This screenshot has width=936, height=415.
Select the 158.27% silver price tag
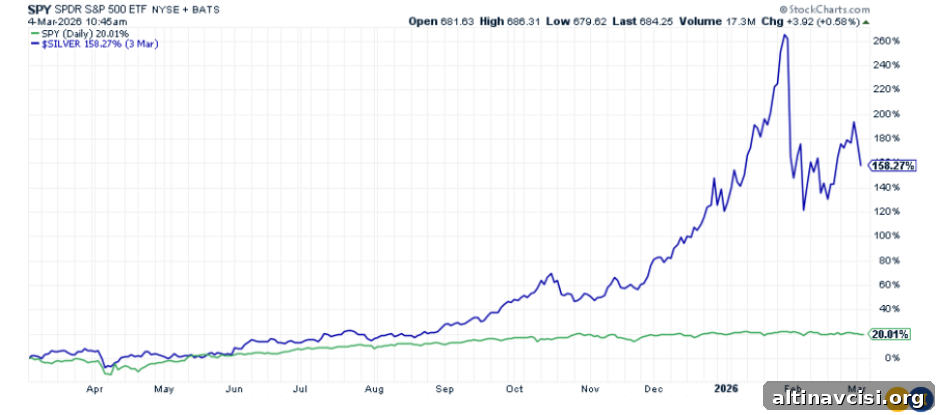click(892, 165)
